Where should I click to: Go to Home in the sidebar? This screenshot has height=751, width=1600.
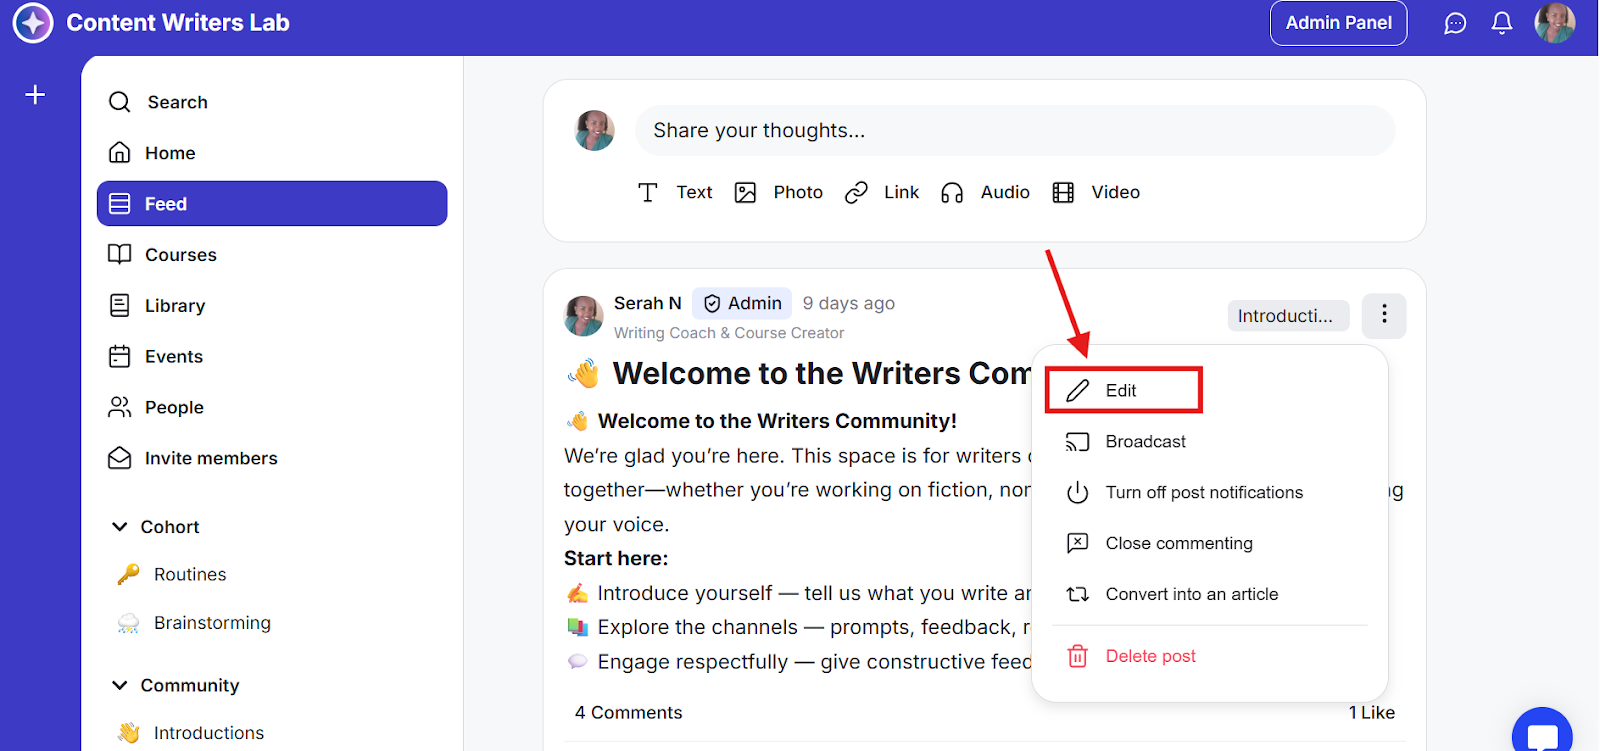(x=272, y=153)
